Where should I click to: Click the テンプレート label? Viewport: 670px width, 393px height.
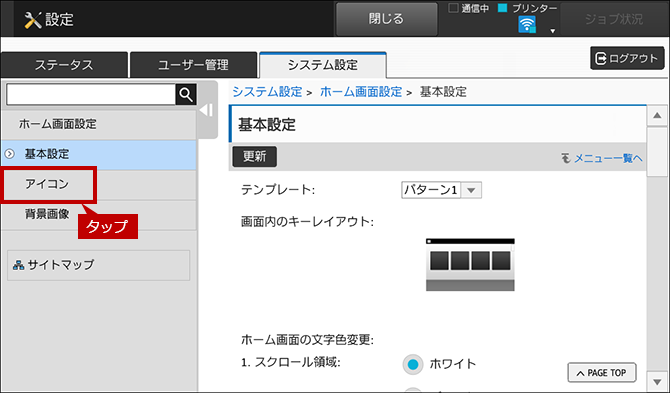[278, 190]
